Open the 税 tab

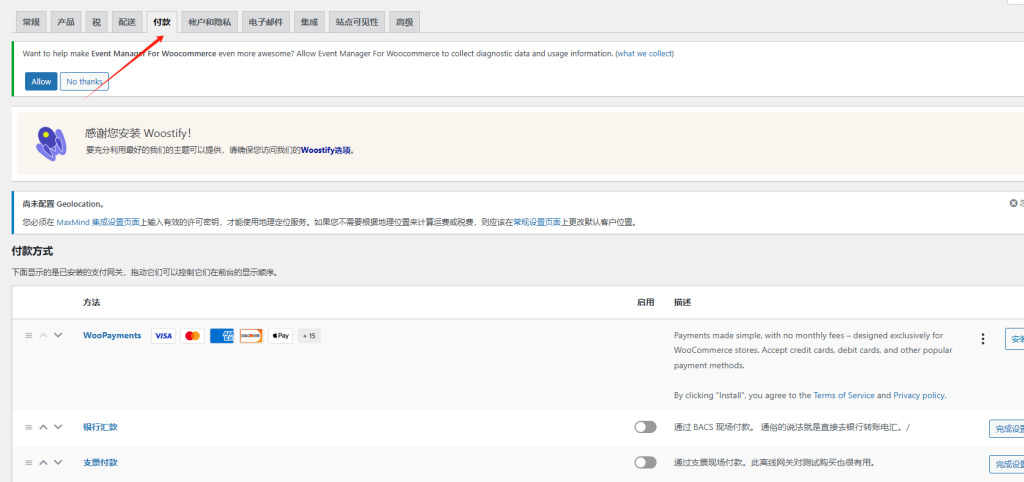coord(96,22)
